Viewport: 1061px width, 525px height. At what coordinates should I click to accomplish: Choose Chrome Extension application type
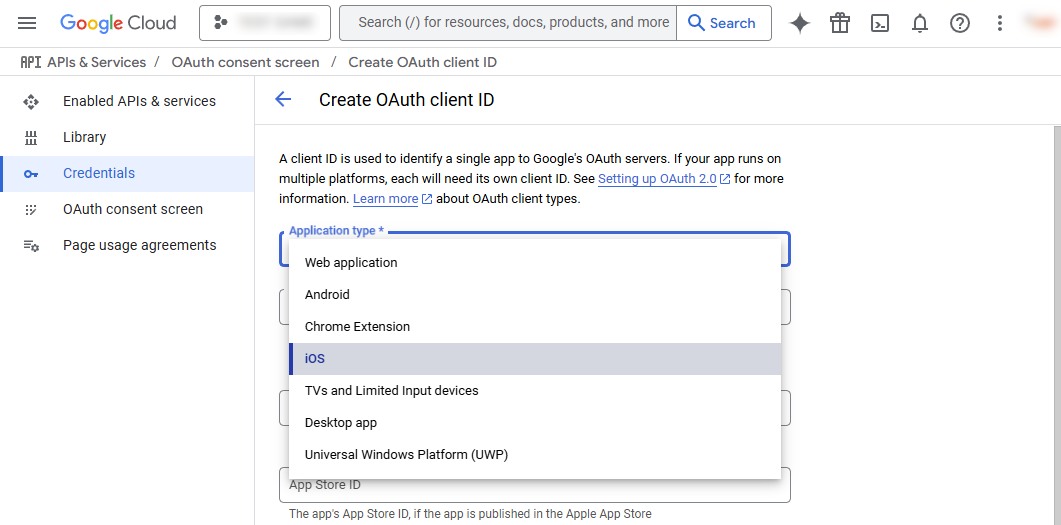[x=535, y=327]
